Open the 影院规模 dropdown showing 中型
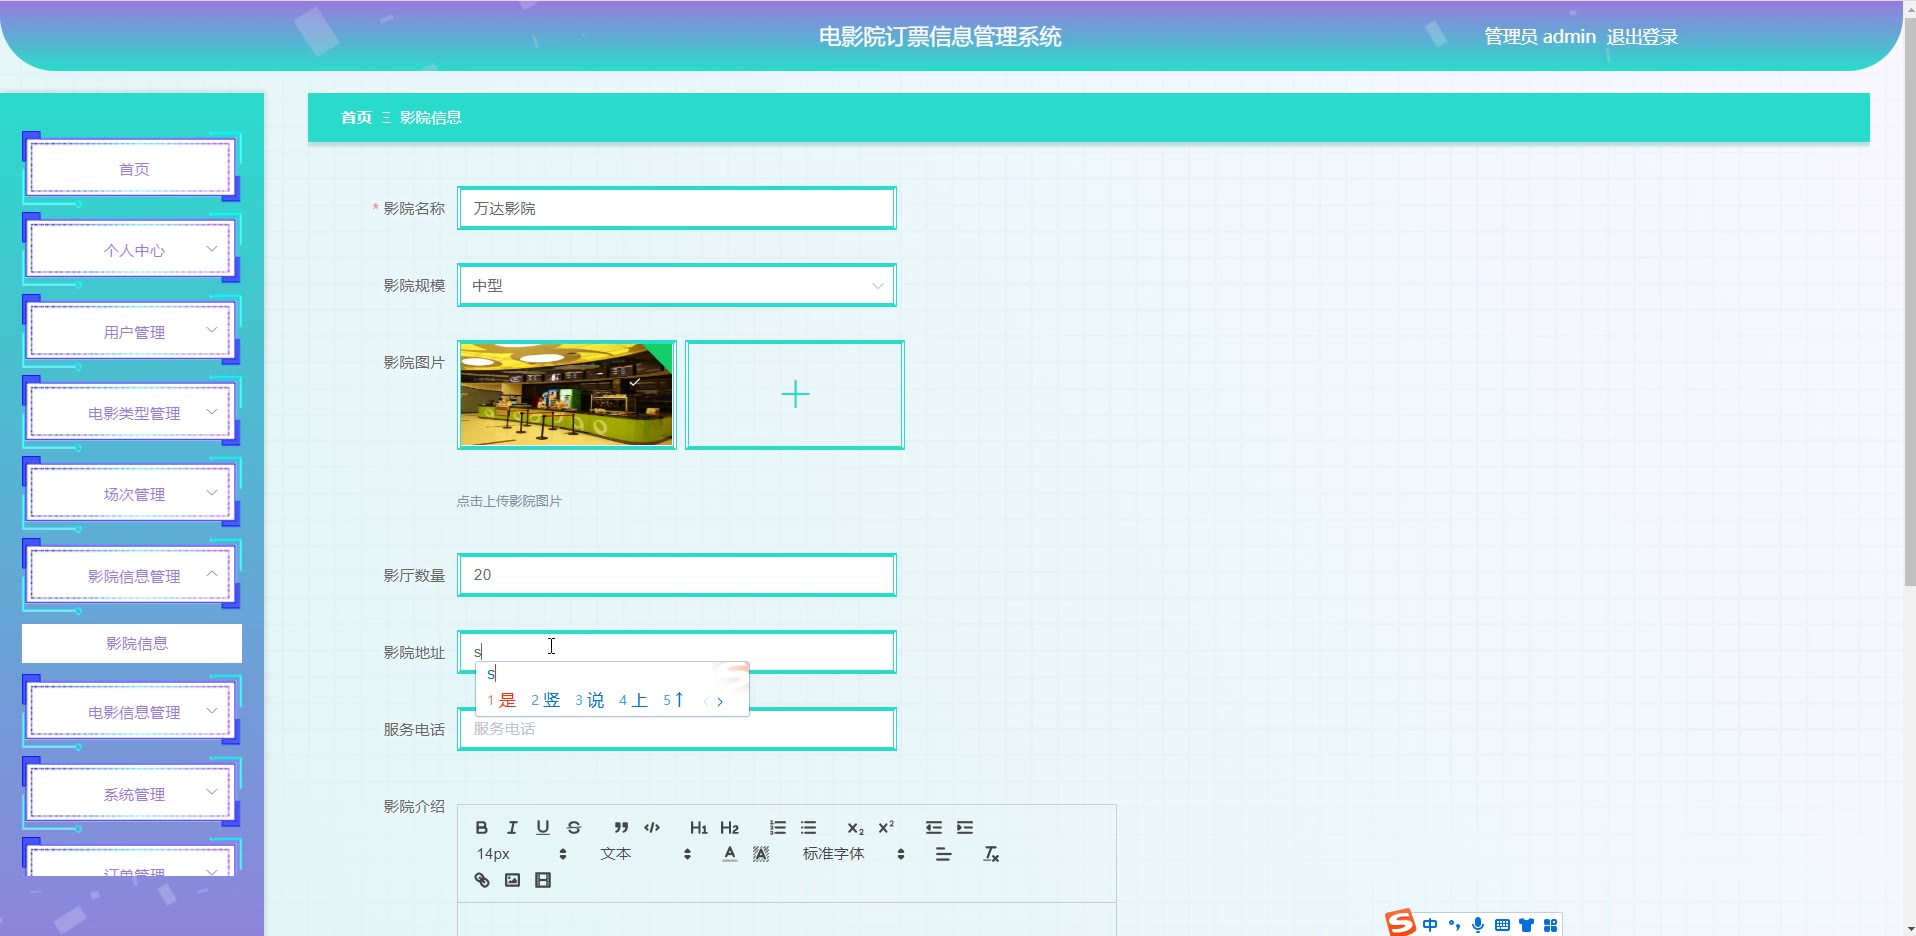The image size is (1916, 936). 677,285
